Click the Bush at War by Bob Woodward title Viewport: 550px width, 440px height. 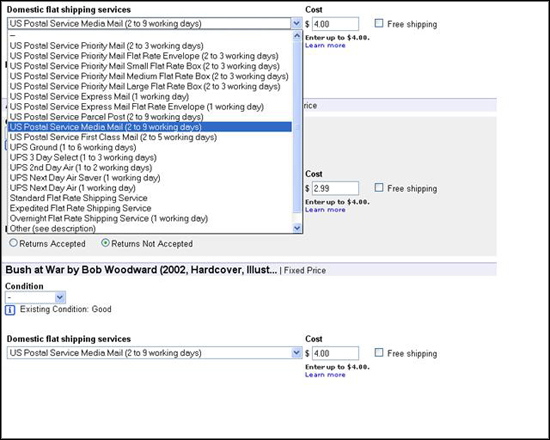click(x=141, y=270)
